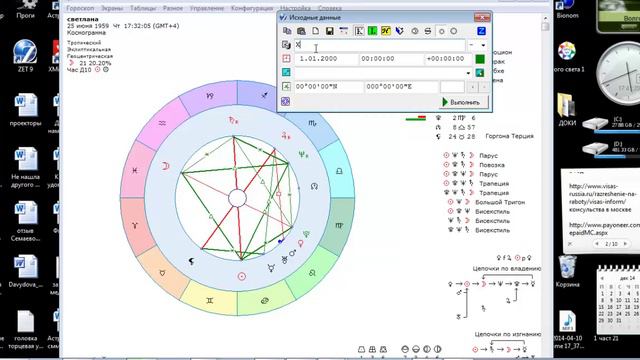Select the small circle option in dialog toolbar
Image resolution: width=640 pixels, height=360 pixels.
pyautogui.click(x=441, y=31)
